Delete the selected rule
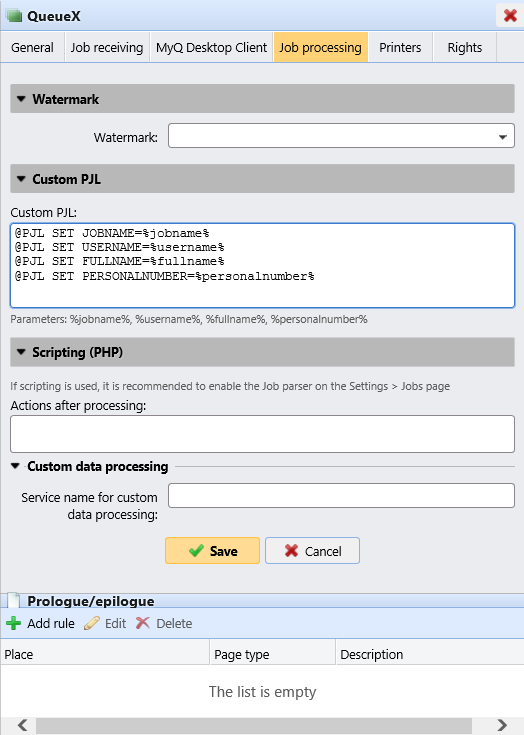Screen dimensions: 524x735 tap(164, 623)
